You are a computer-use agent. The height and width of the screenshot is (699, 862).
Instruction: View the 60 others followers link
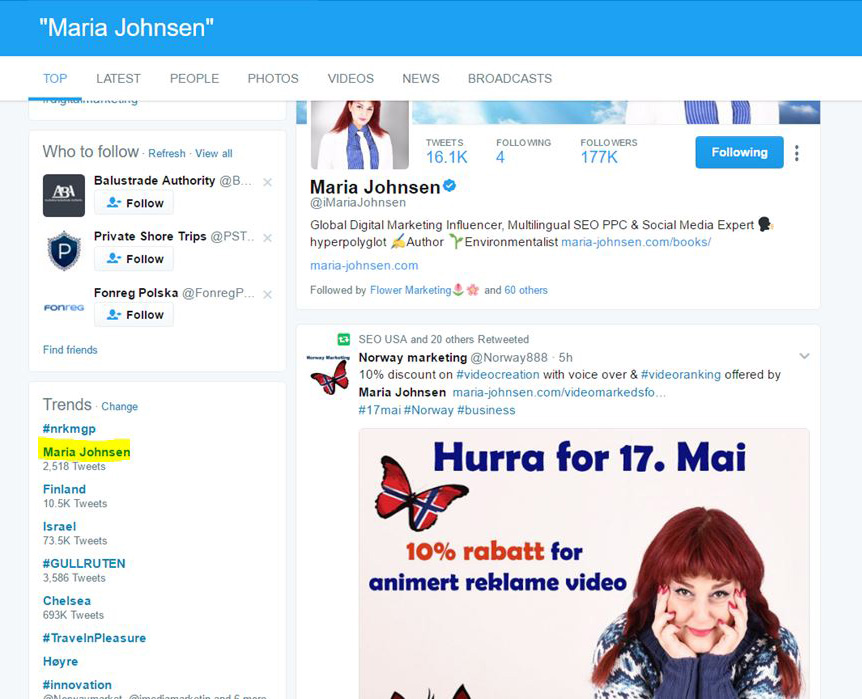[526, 290]
